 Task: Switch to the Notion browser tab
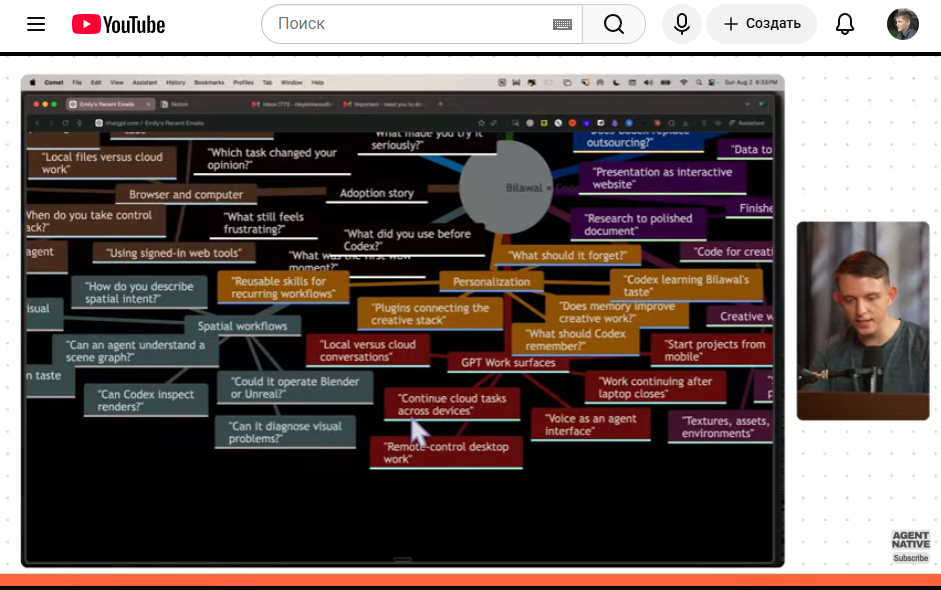coord(175,104)
